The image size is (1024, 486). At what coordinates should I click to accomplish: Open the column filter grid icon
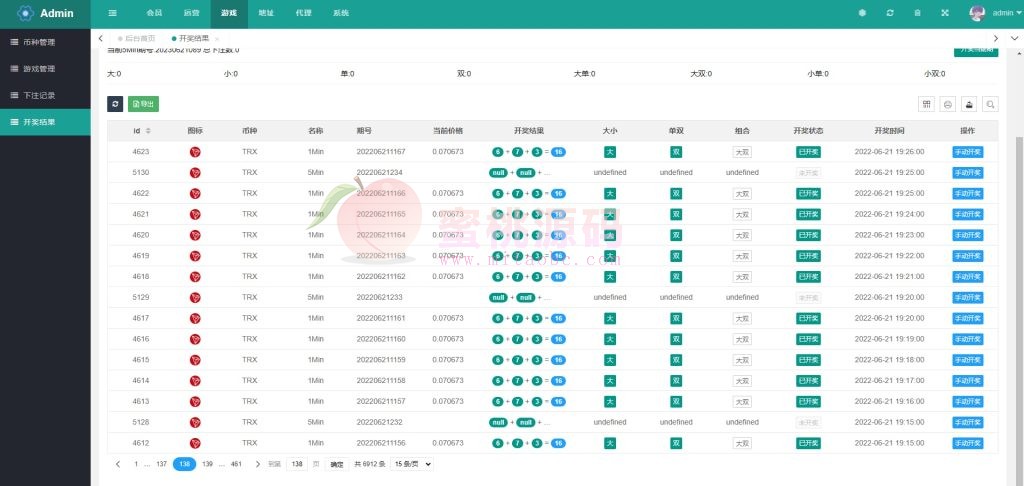pos(926,104)
